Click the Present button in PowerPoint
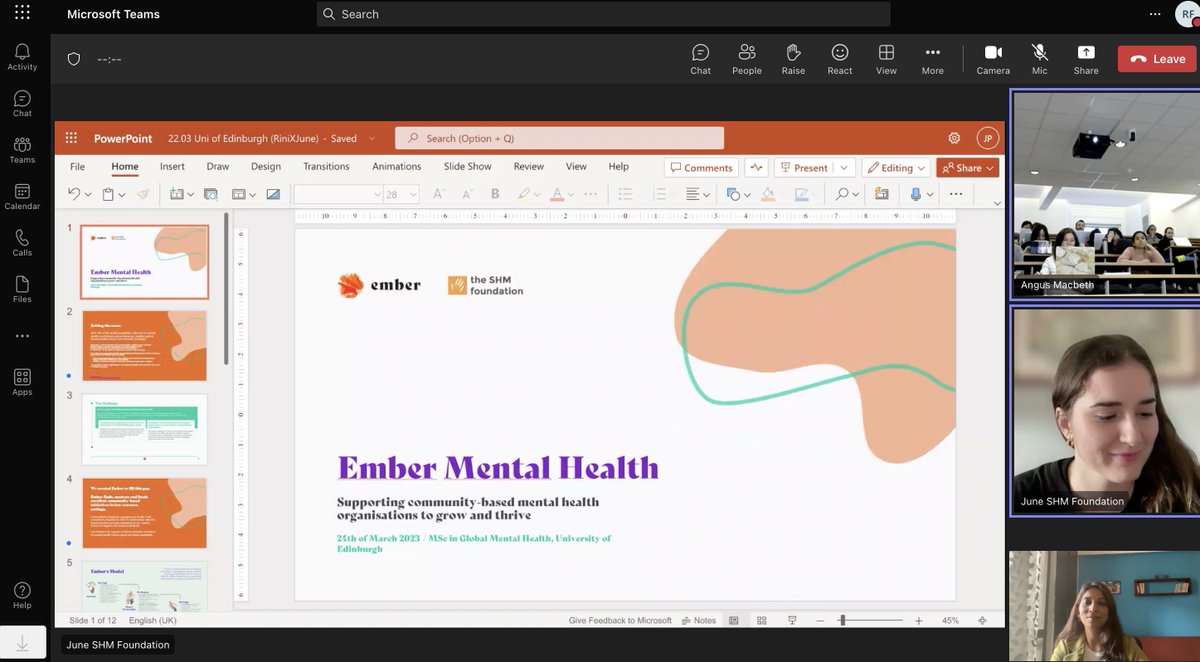 pos(805,168)
